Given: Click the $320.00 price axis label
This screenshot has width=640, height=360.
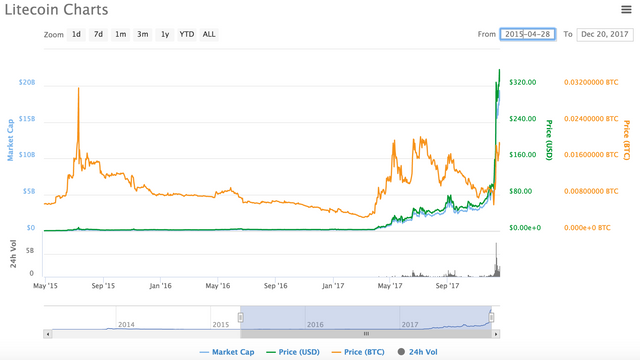Looking at the screenshot, I should coord(522,82).
